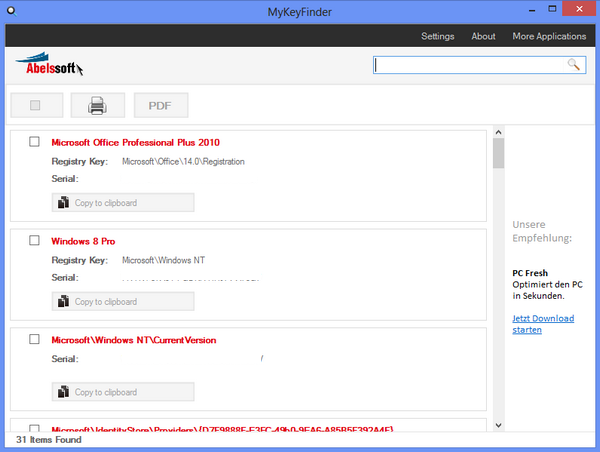Click the PC Fresh recommendation title
The height and width of the screenshot is (452, 600).
click(x=530, y=273)
